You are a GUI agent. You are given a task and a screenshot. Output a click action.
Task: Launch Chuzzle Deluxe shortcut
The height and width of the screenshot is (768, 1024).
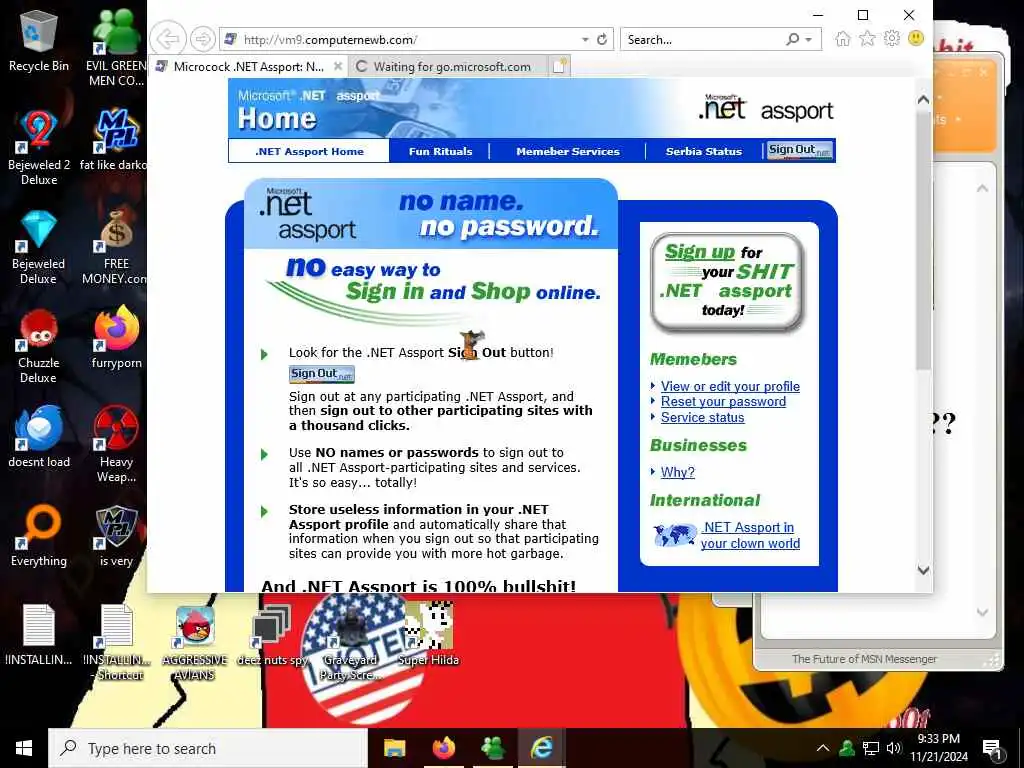(39, 346)
